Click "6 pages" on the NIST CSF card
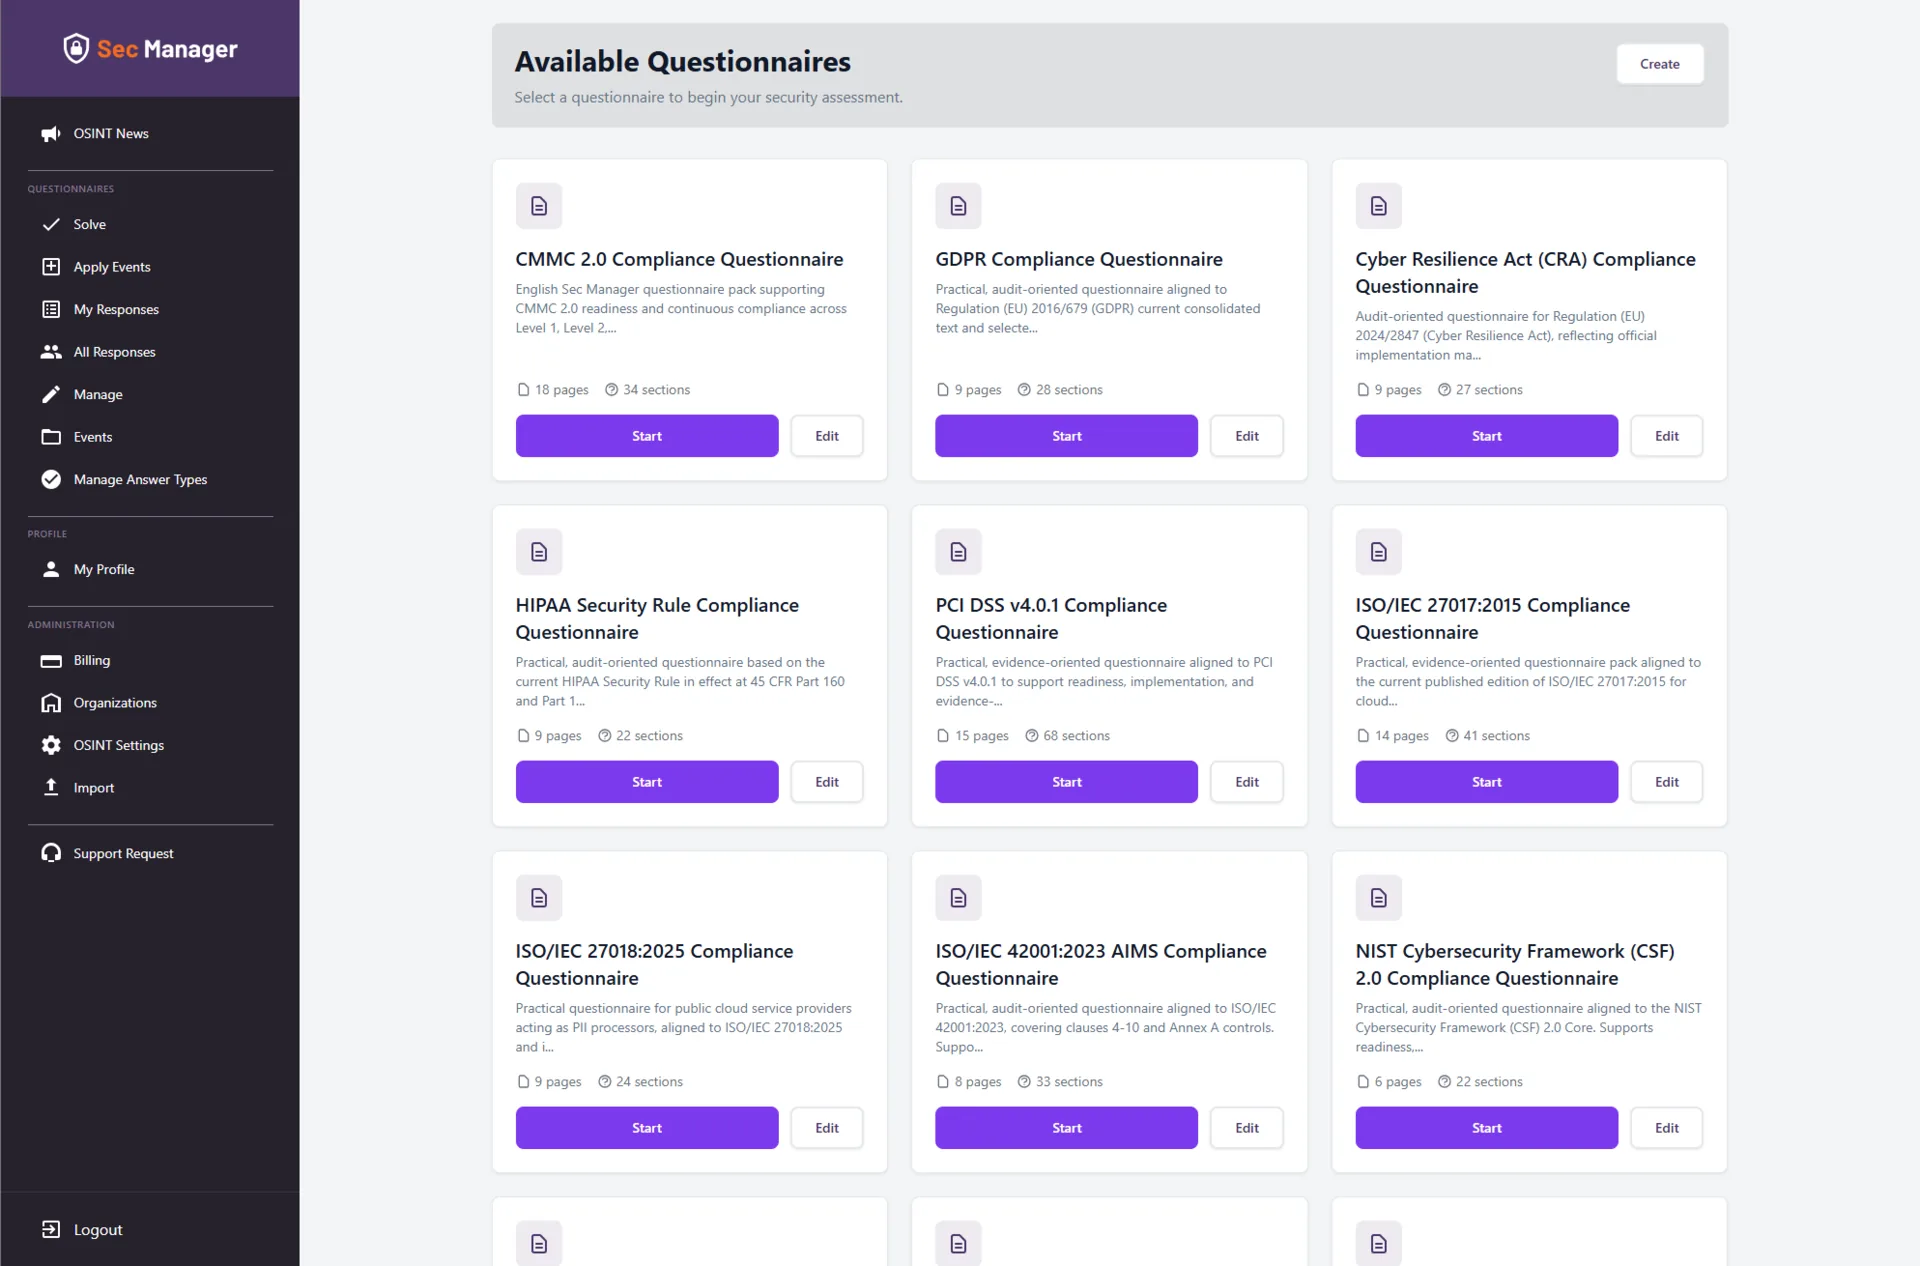 click(x=1397, y=1082)
